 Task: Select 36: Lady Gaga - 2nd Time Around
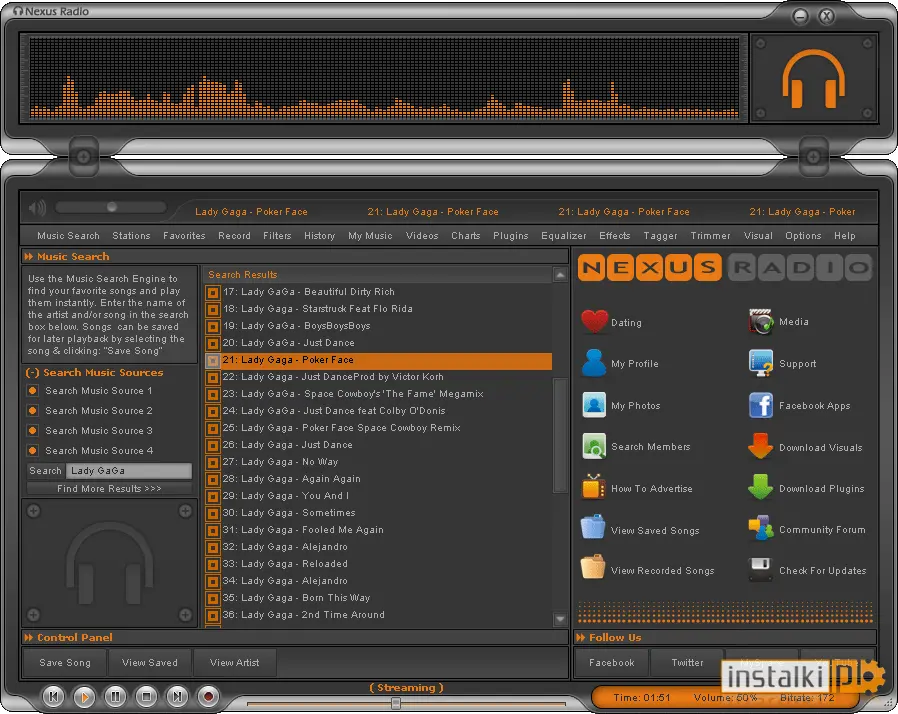click(379, 615)
